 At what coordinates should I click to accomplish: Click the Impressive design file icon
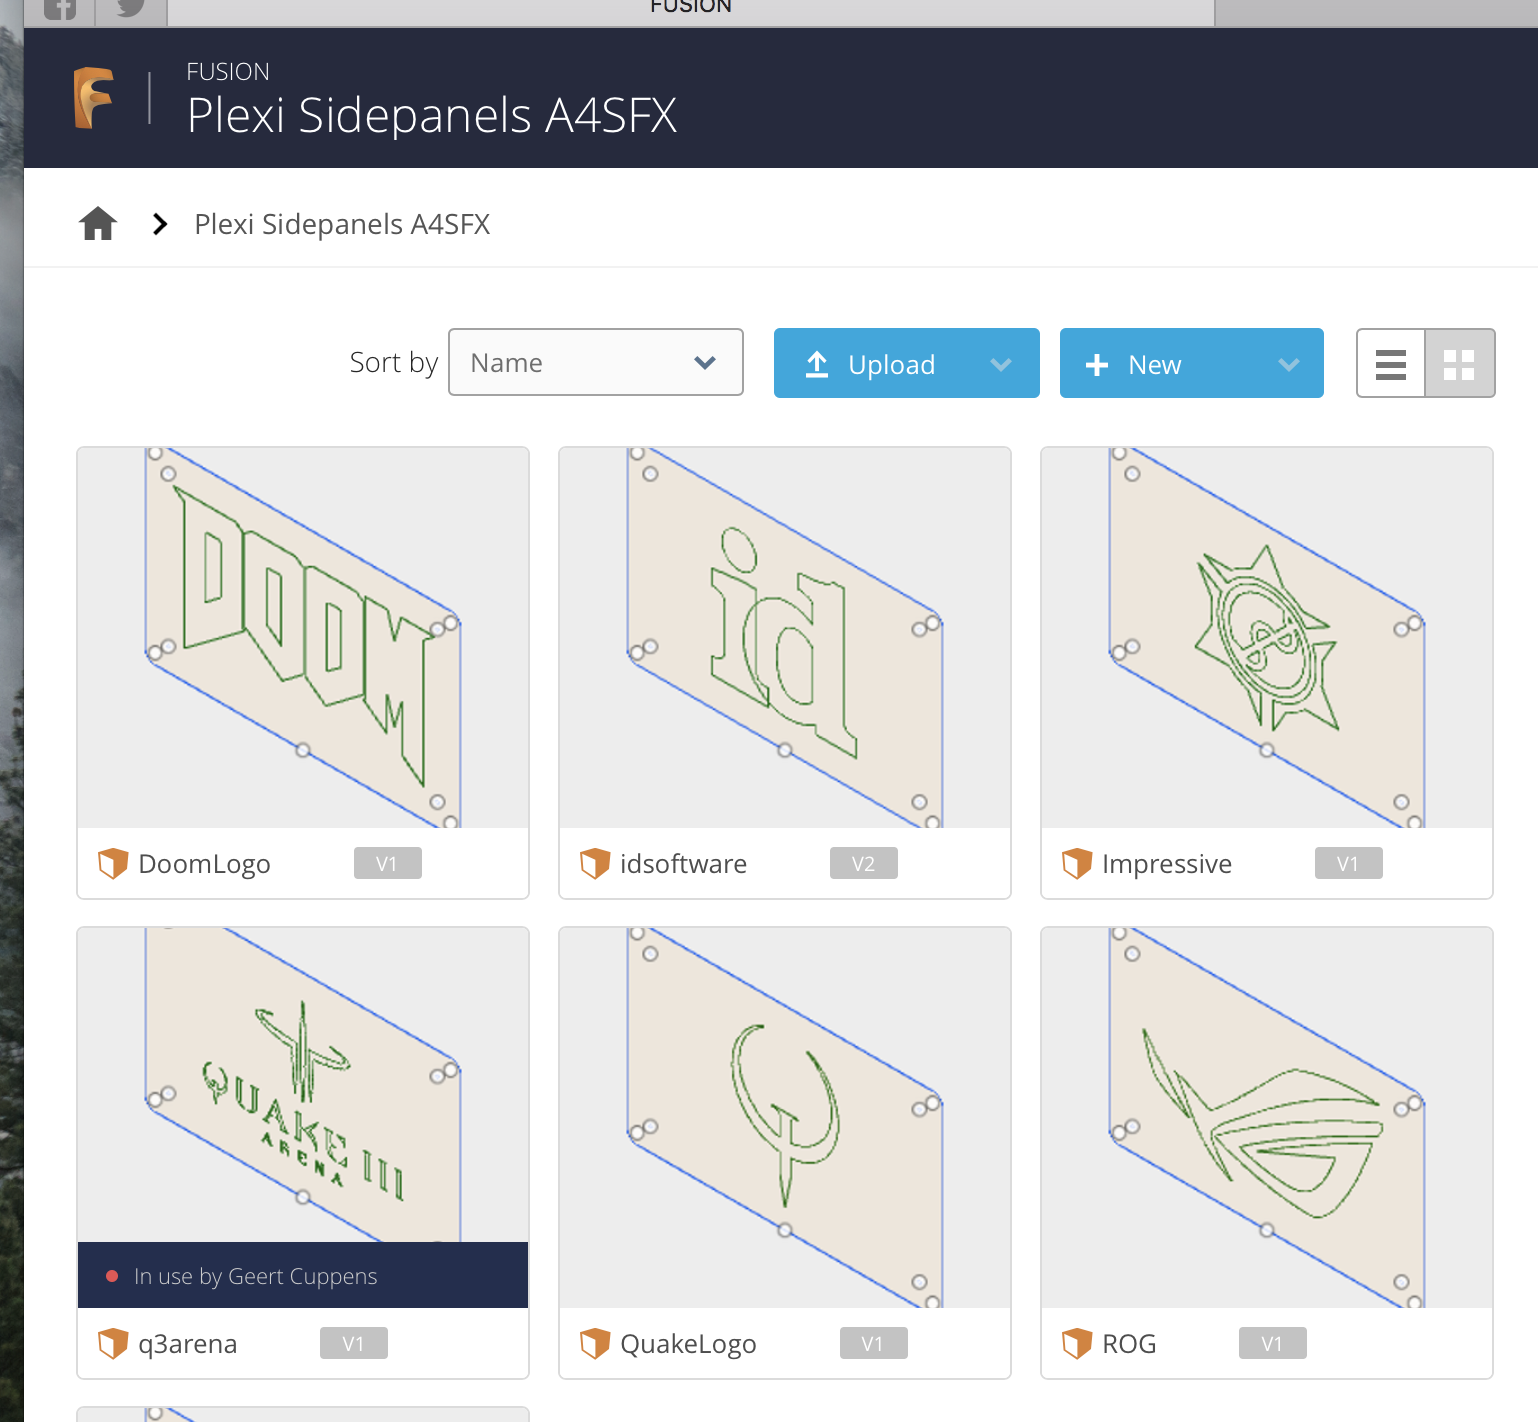pyautogui.click(x=1077, y=863)
